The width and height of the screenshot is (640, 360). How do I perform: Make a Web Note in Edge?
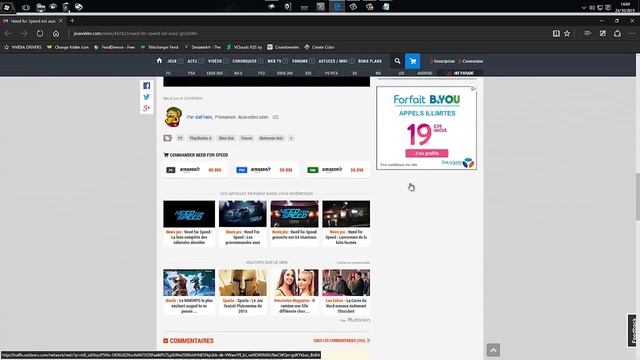click(x=603, y=33)
